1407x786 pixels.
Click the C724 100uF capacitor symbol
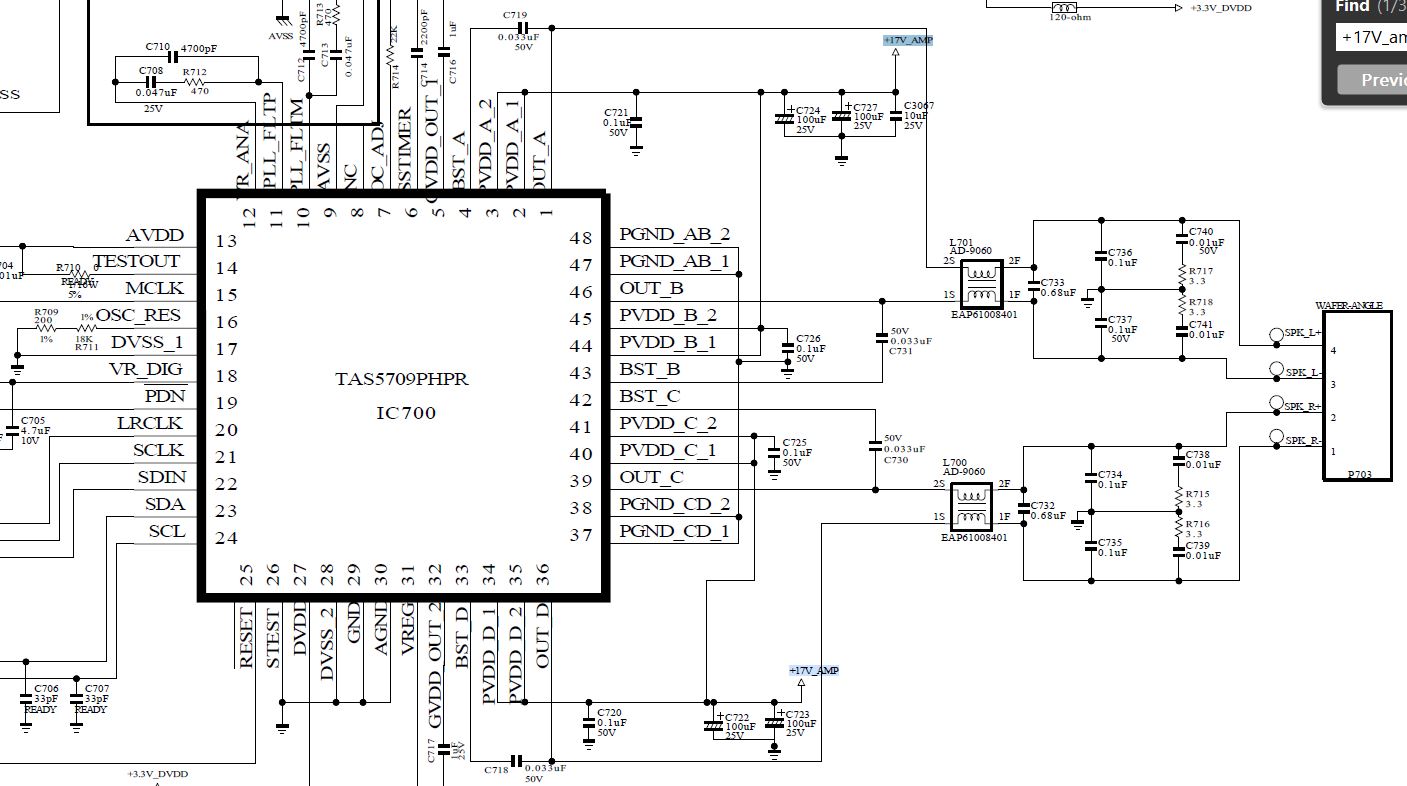pyautogui.click(x=784, y=119)
